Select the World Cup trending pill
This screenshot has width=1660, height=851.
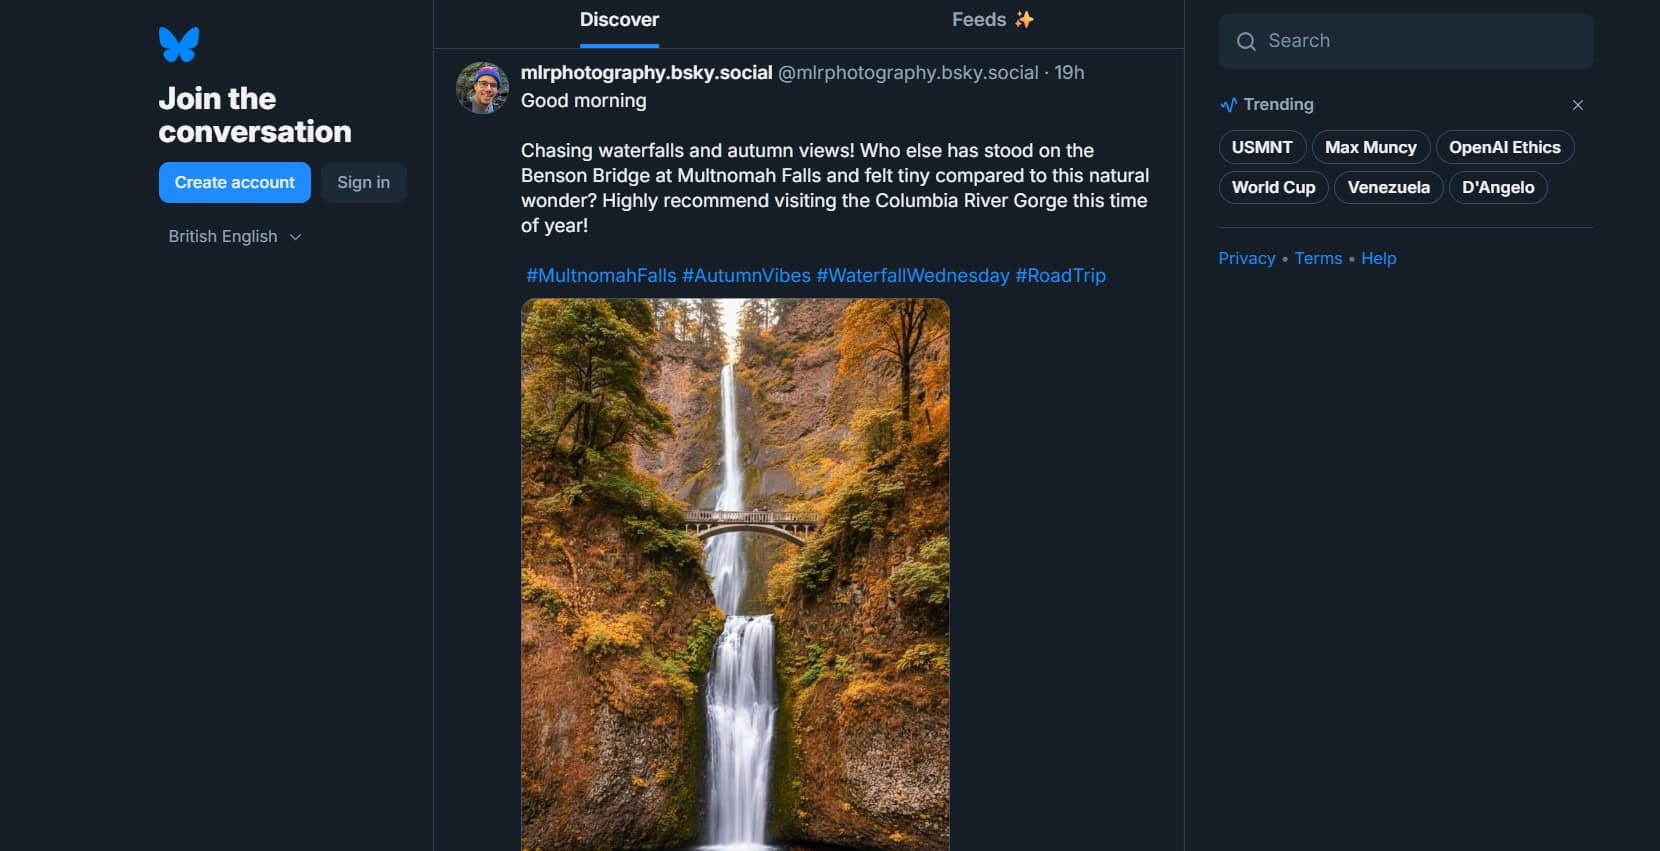[x=1273, y=187]
